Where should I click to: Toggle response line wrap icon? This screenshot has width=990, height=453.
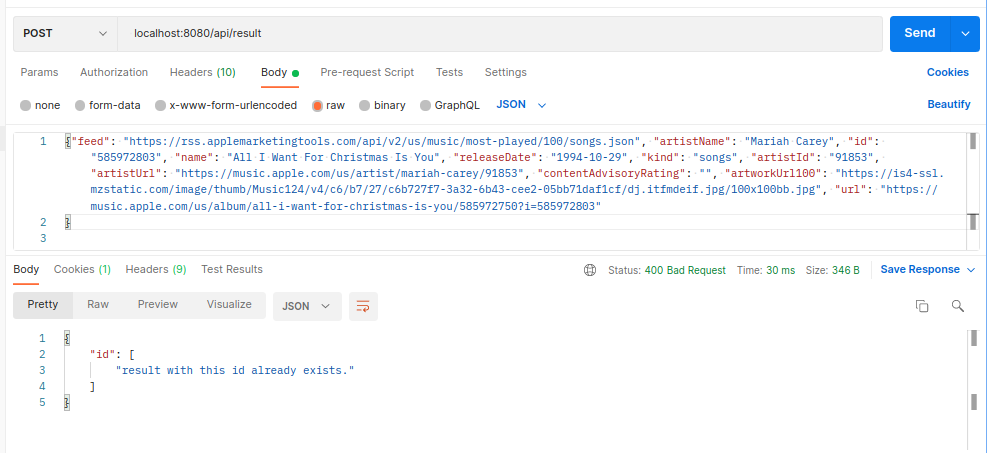[363, 306]
